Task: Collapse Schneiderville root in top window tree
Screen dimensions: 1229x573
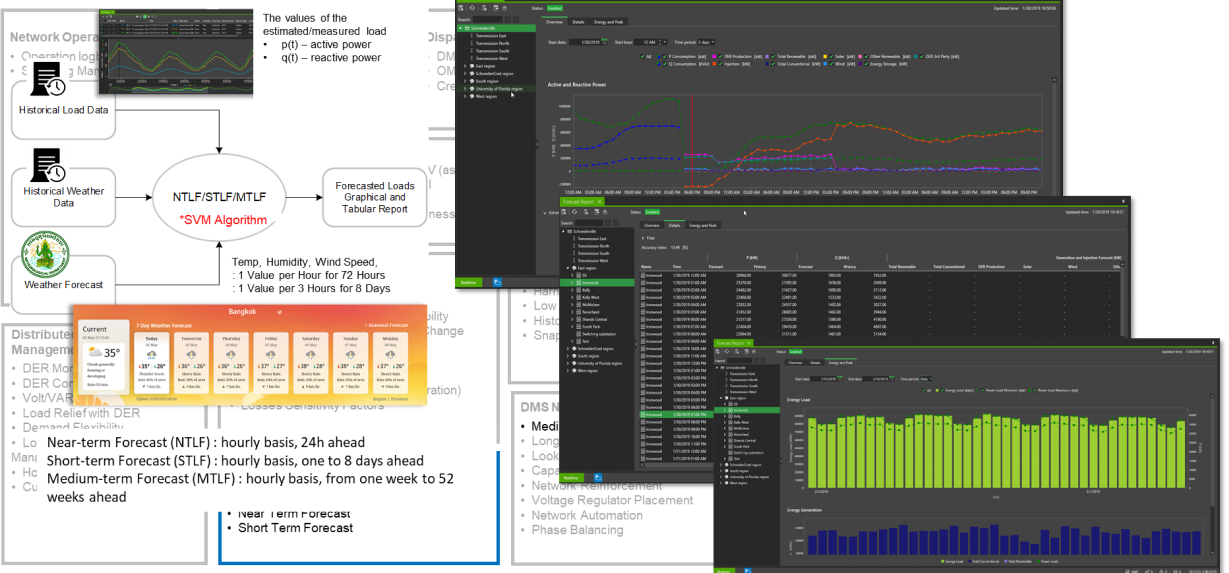Action: [x=460, y=28]
